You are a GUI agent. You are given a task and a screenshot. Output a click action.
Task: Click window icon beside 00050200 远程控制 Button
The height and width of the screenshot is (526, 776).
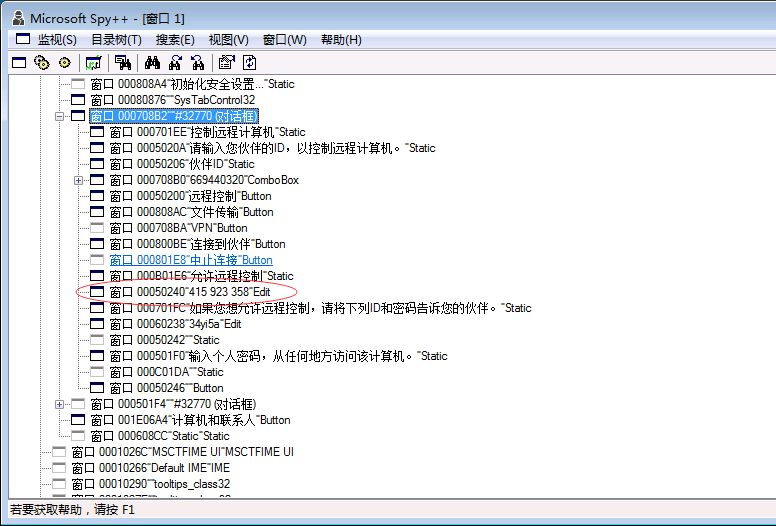[97, 196]
